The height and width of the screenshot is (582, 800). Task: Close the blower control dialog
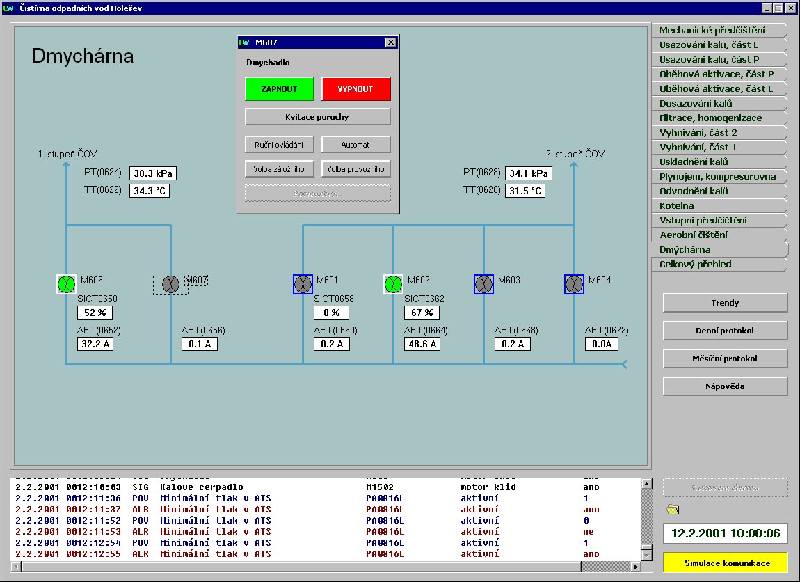point(390,43)
